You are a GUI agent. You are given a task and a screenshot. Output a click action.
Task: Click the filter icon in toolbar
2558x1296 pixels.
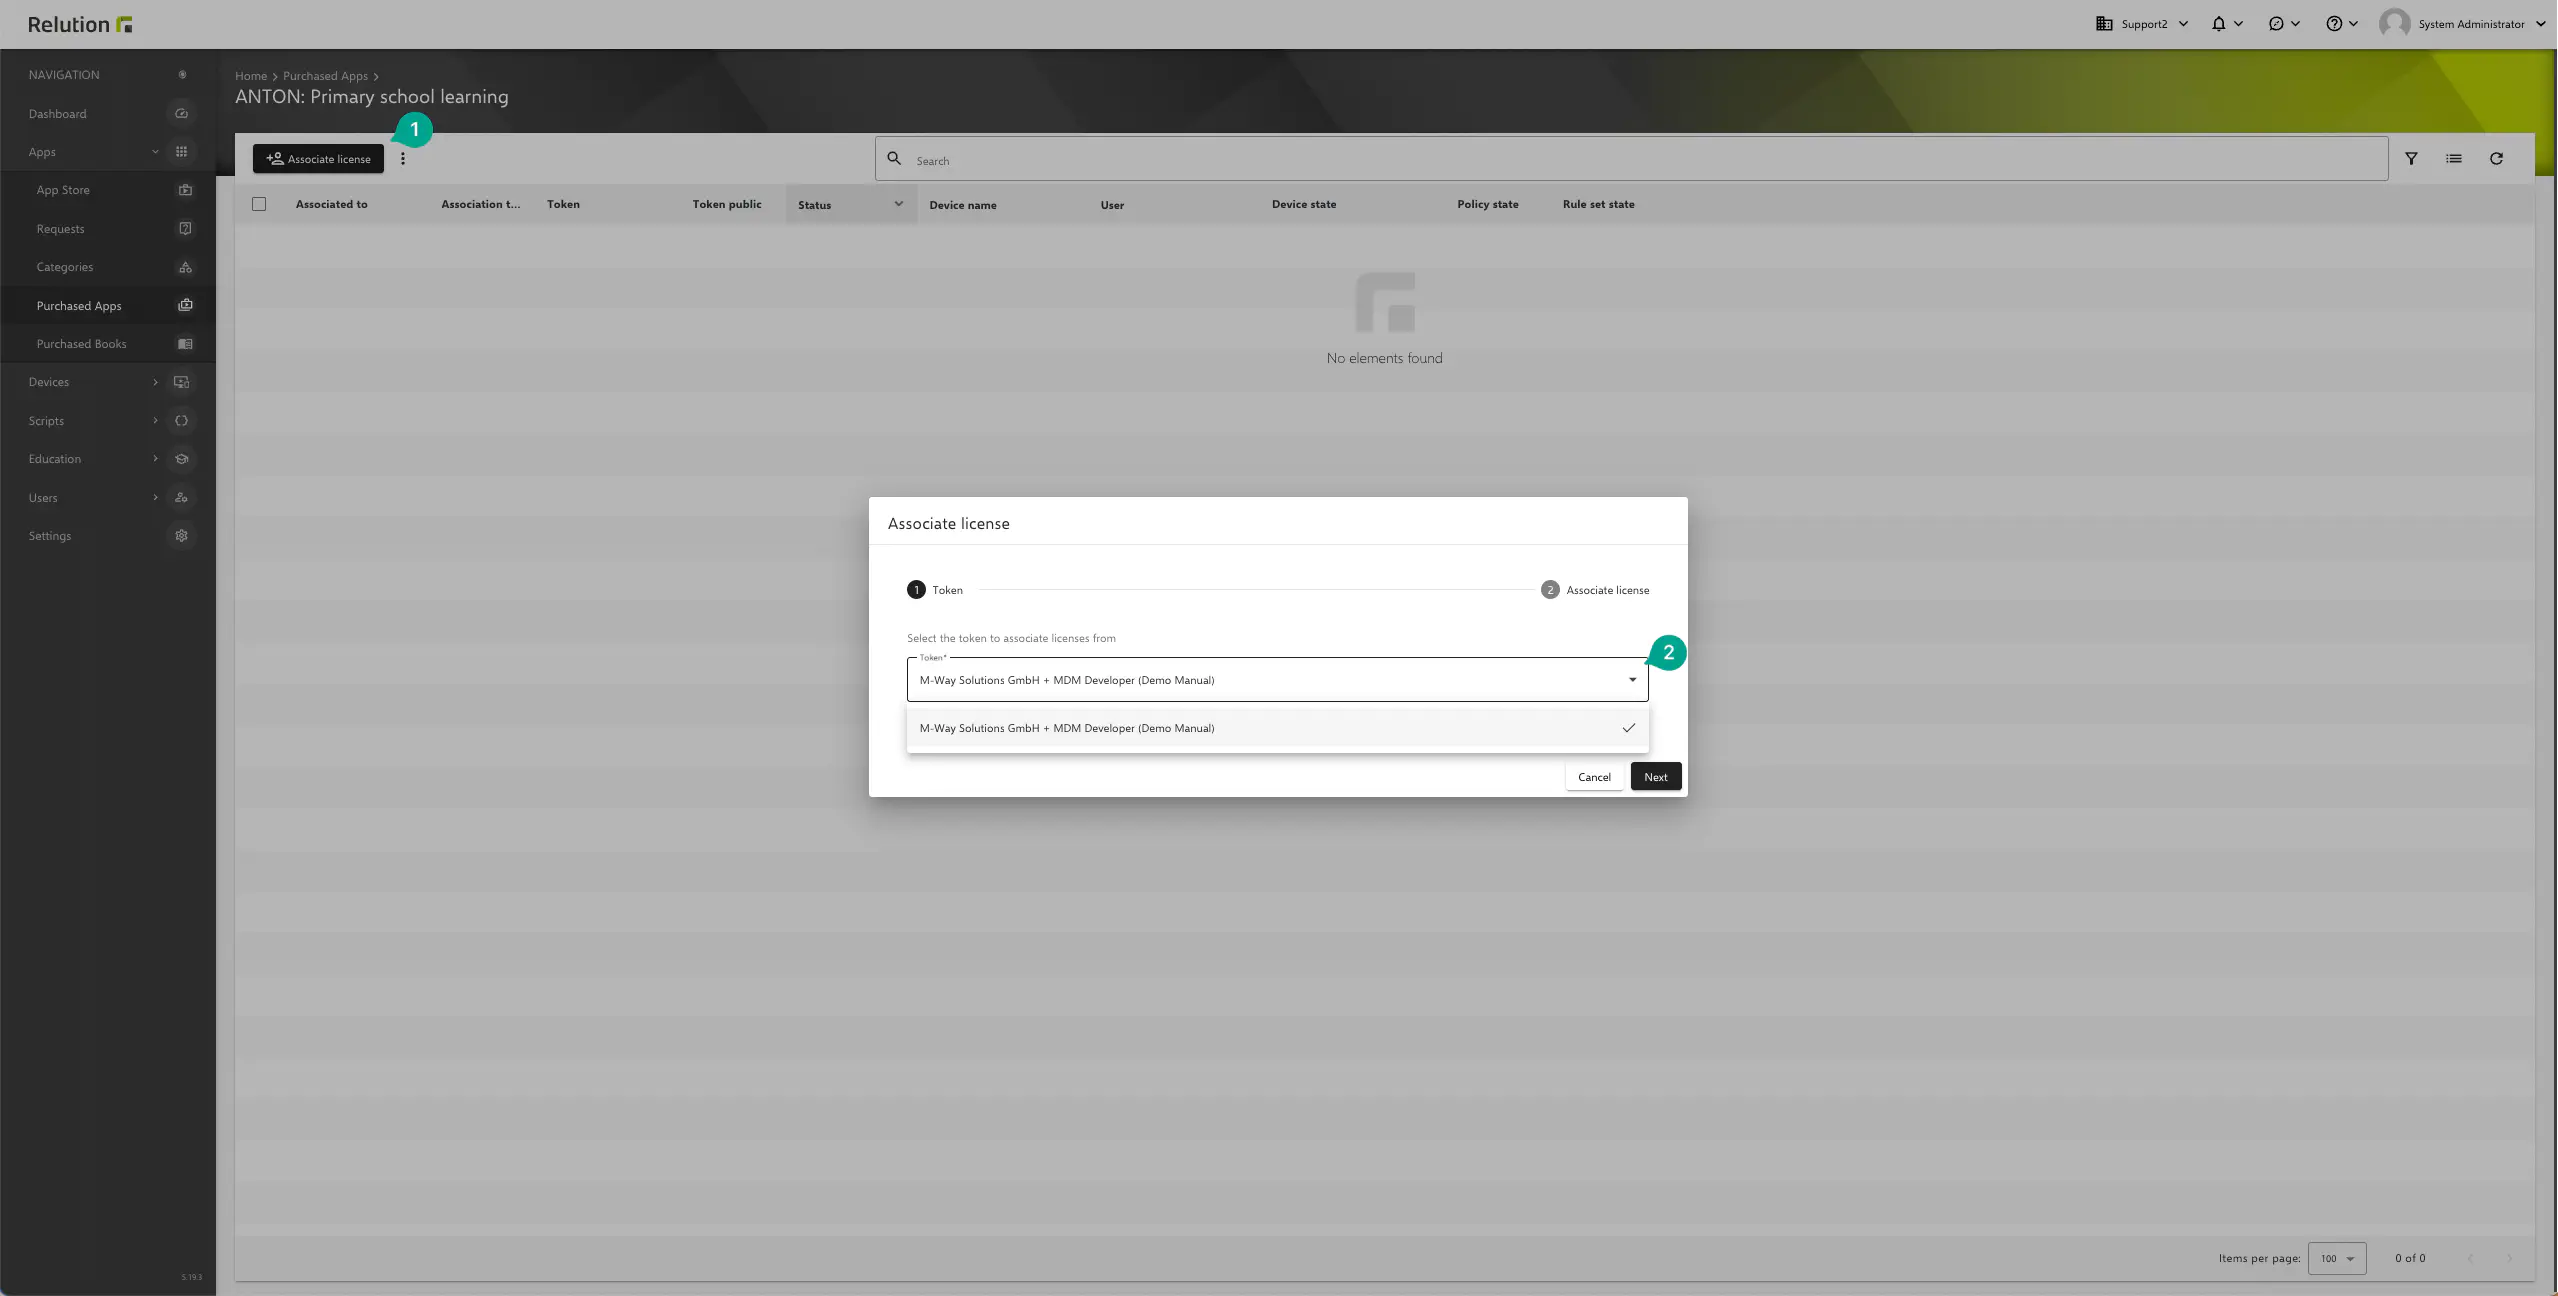pos(2411,159)
